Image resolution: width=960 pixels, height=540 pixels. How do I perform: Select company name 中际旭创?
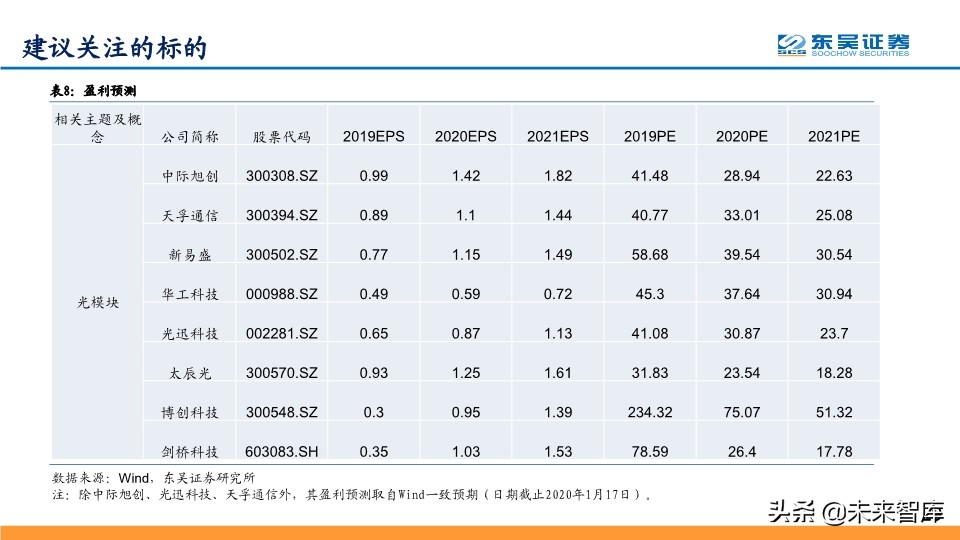(x=190, y=176)
